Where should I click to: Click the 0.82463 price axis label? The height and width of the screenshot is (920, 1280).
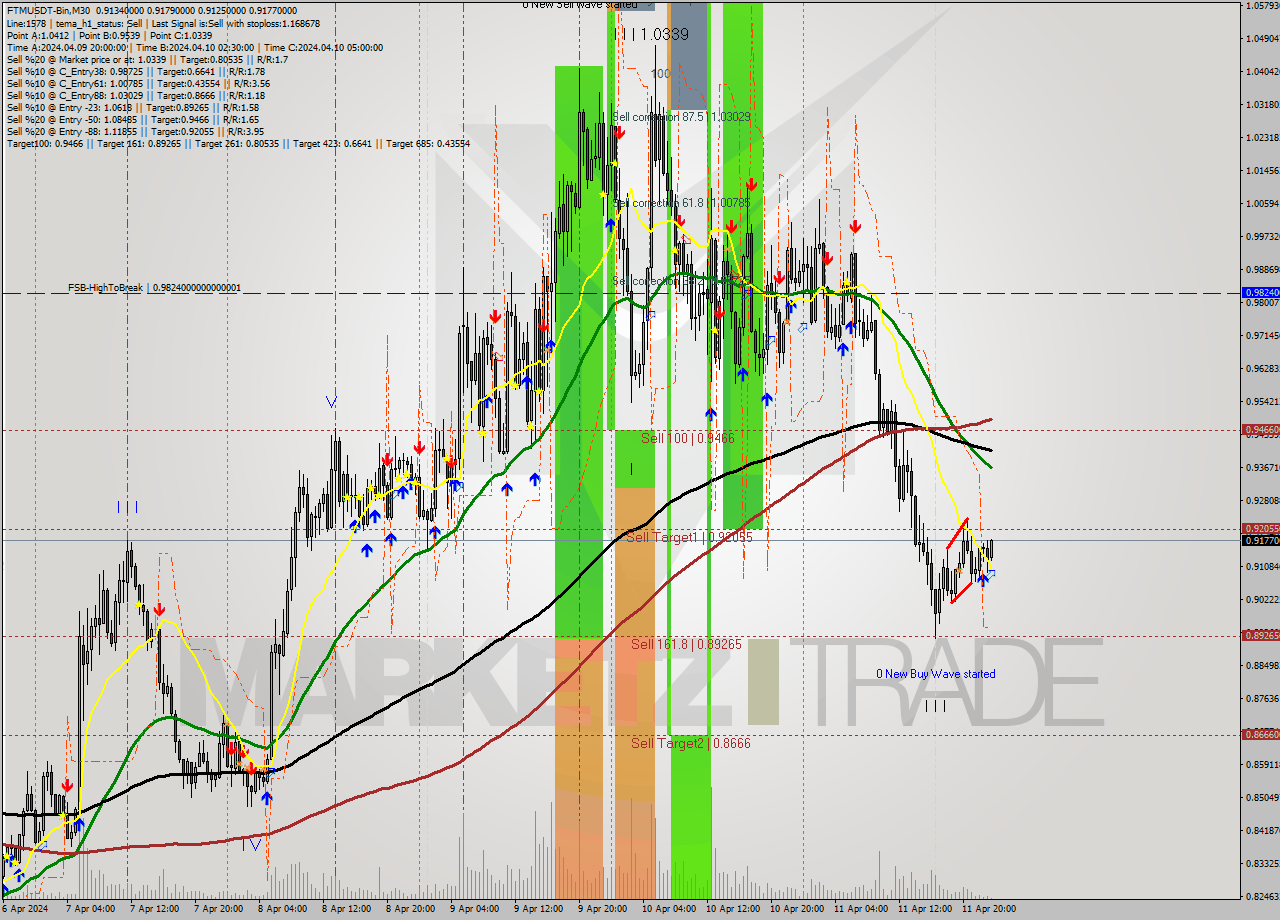(1261, 897)
